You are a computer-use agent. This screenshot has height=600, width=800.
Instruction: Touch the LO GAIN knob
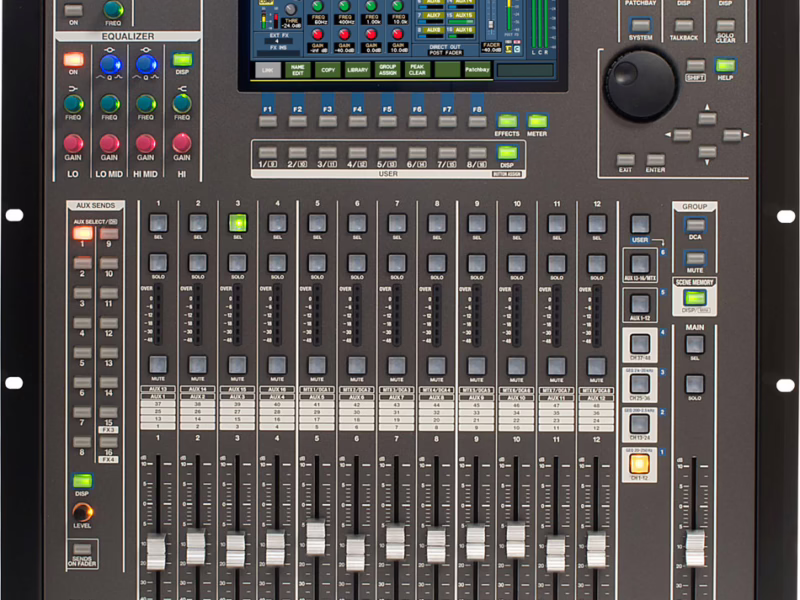tap(73, 143)
